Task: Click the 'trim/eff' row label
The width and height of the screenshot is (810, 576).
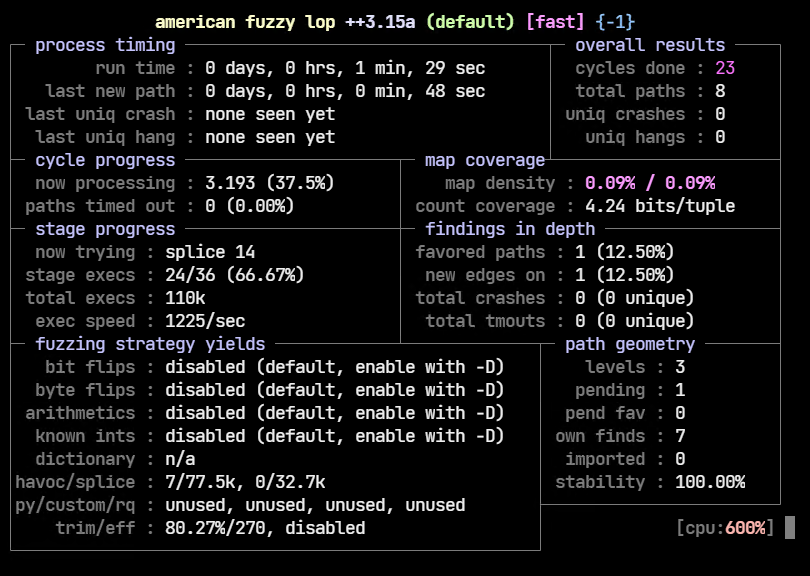Action: (x=96, y=528)
